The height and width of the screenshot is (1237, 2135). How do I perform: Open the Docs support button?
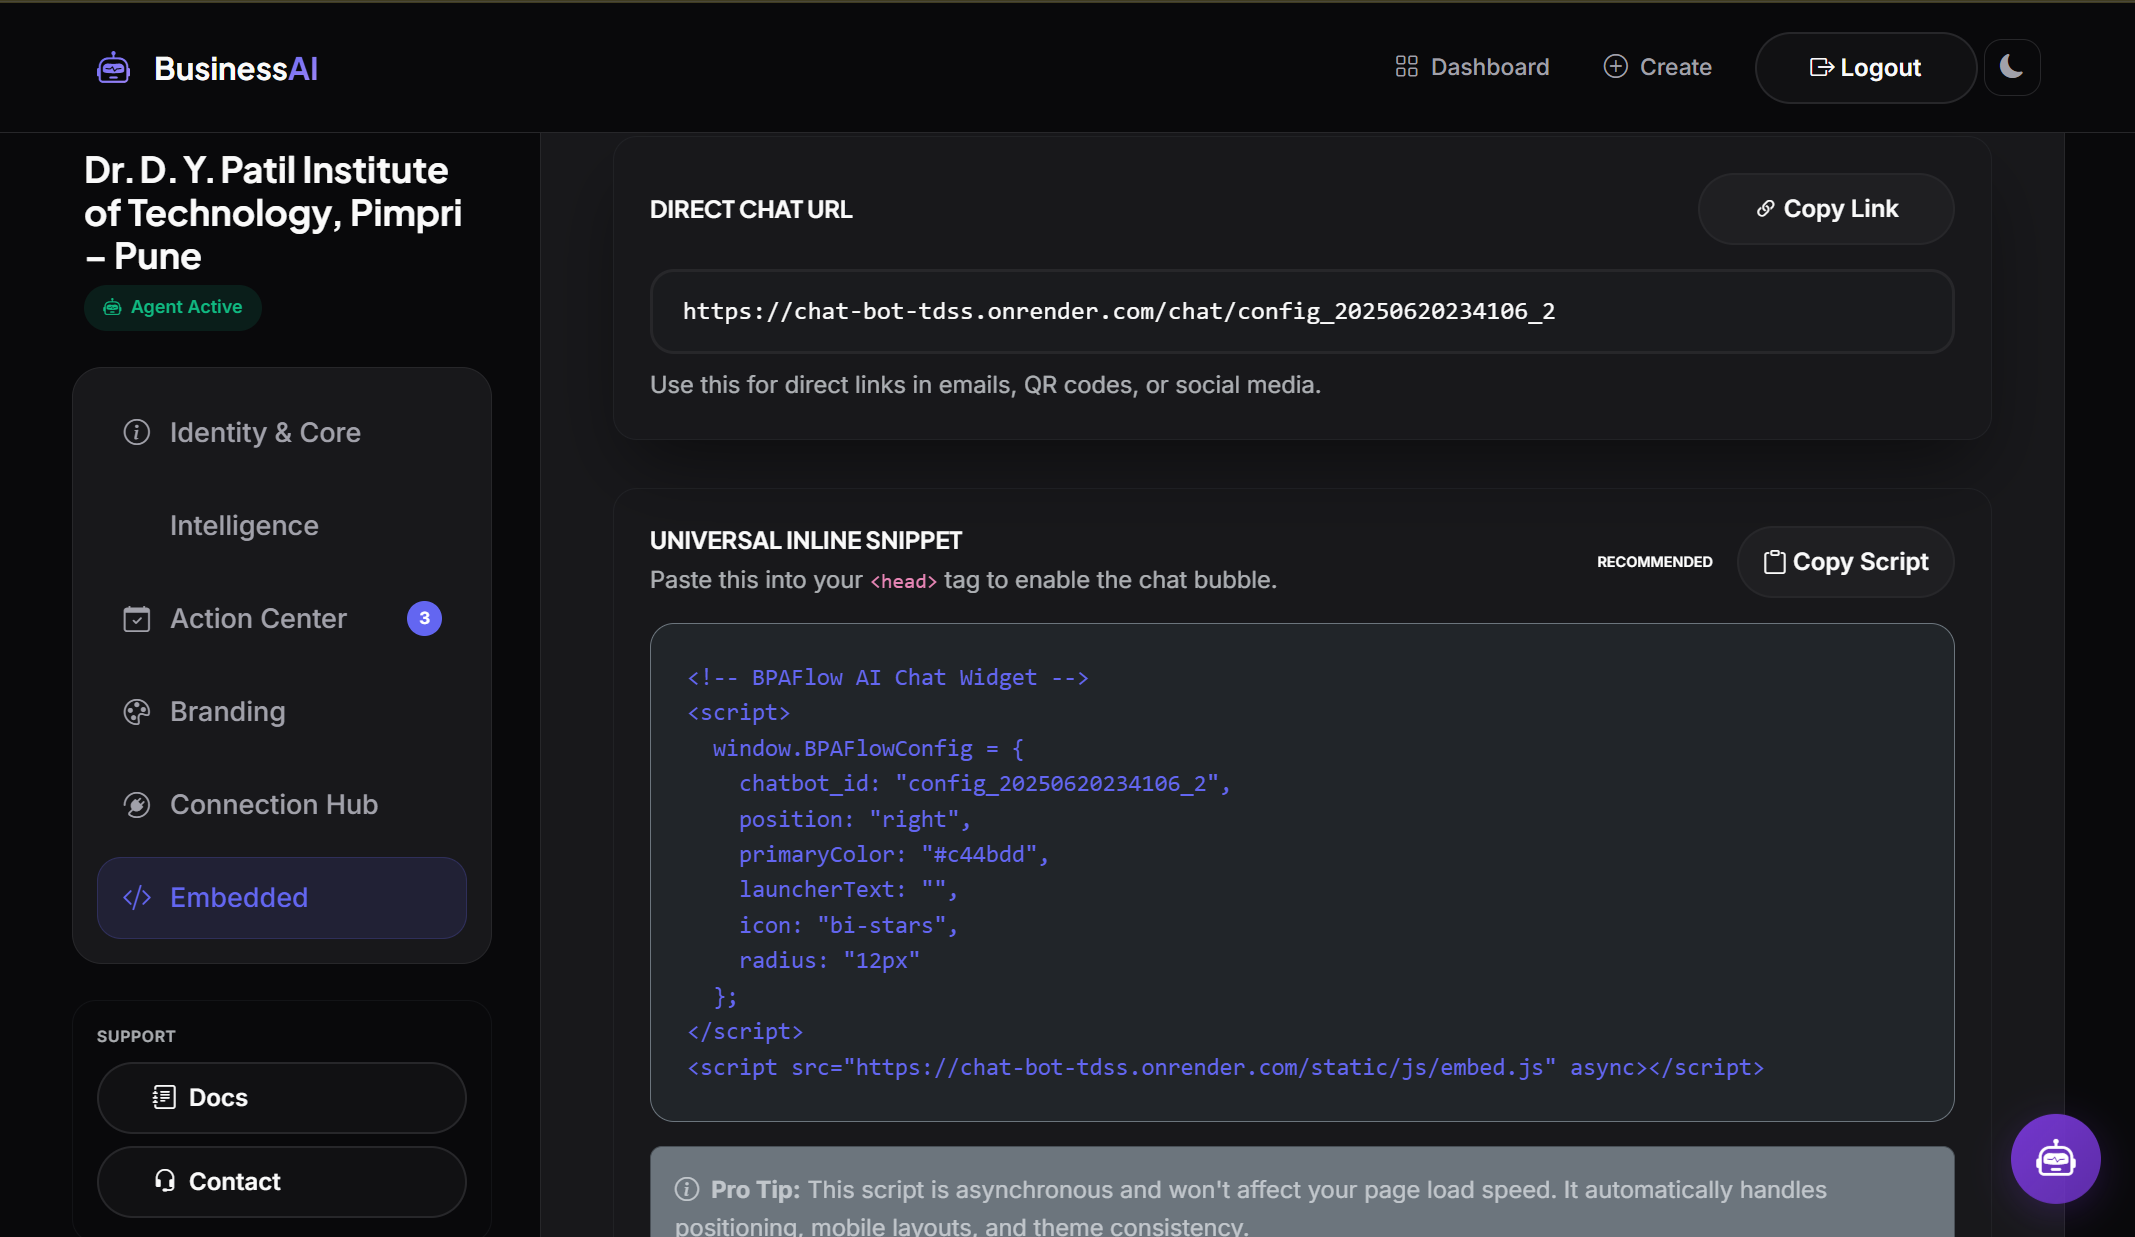[x=281, y=1097]
